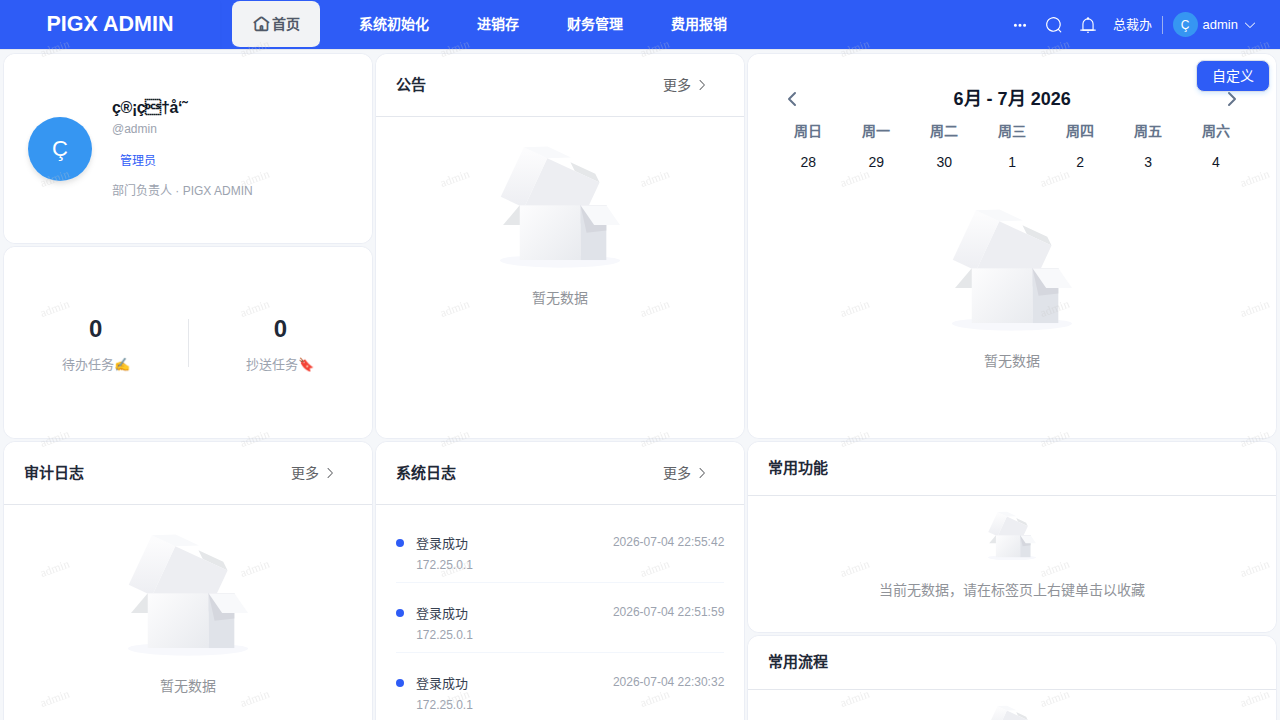1280x720 pixels.
Task: Click the admin avatar in header
Action: (x=1185, y=25)
